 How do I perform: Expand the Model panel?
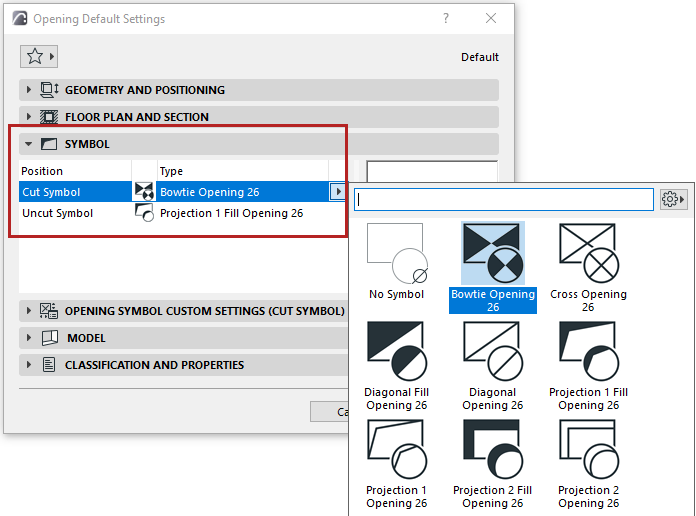pos(29,338)
